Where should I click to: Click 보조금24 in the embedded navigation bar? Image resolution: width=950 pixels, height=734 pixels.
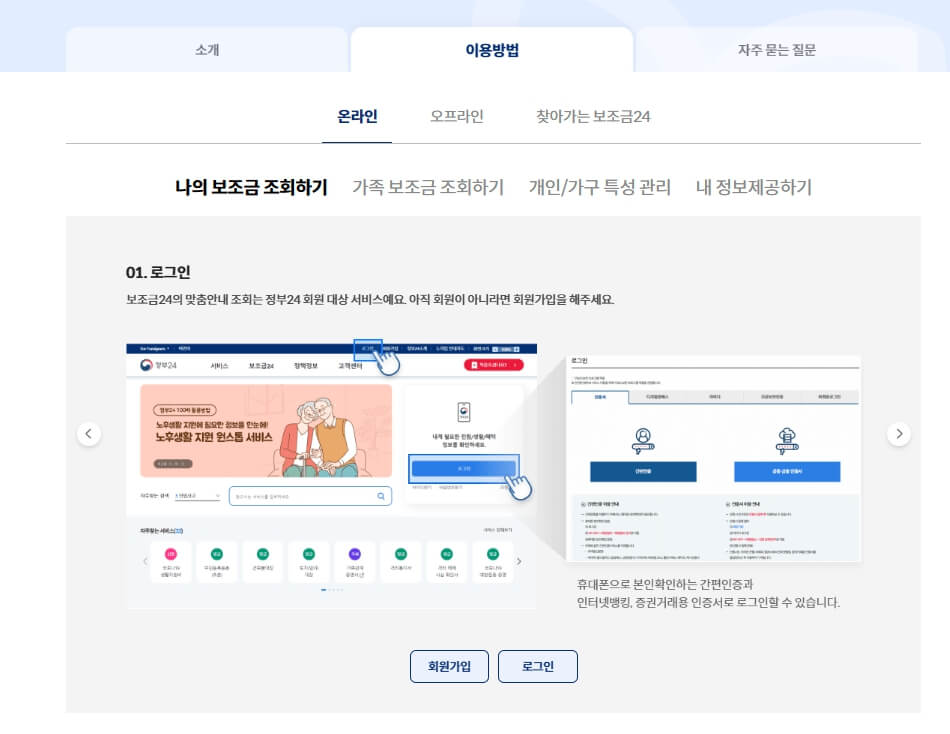261,367
